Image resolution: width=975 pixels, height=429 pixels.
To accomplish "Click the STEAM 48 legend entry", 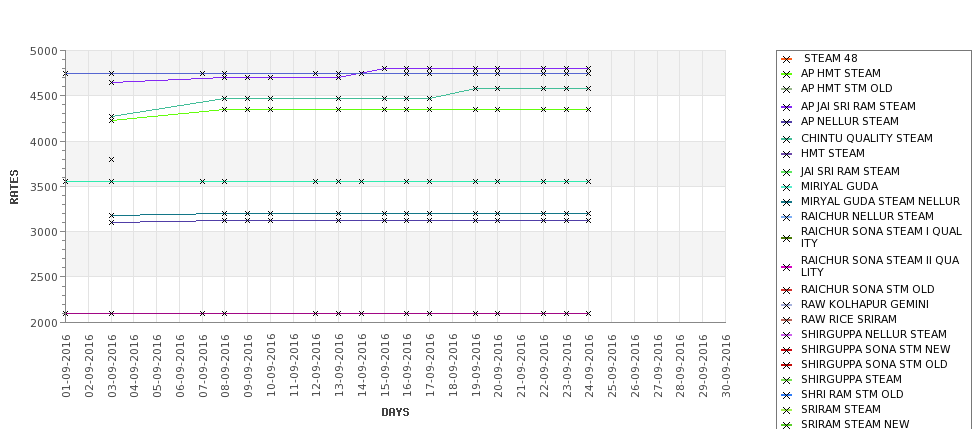I will [x=831, y=58].
